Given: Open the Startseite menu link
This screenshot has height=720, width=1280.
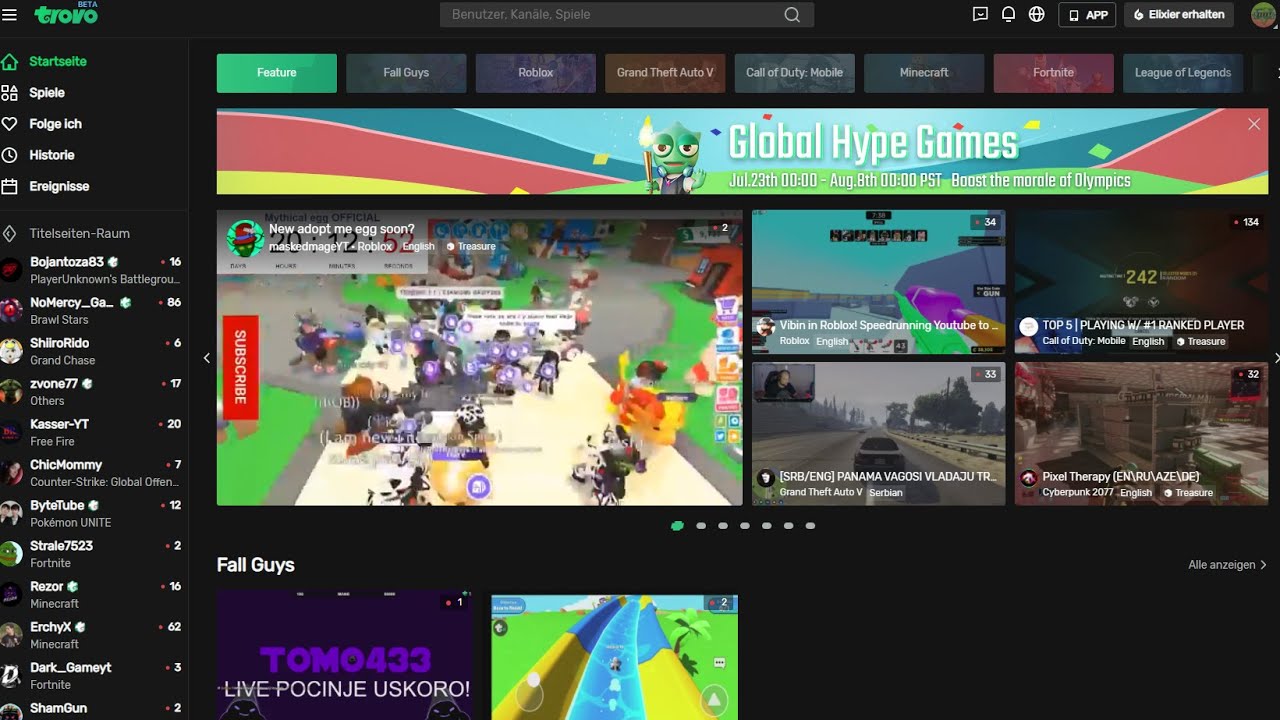Looking at the screenshot, I should (58, 61).
